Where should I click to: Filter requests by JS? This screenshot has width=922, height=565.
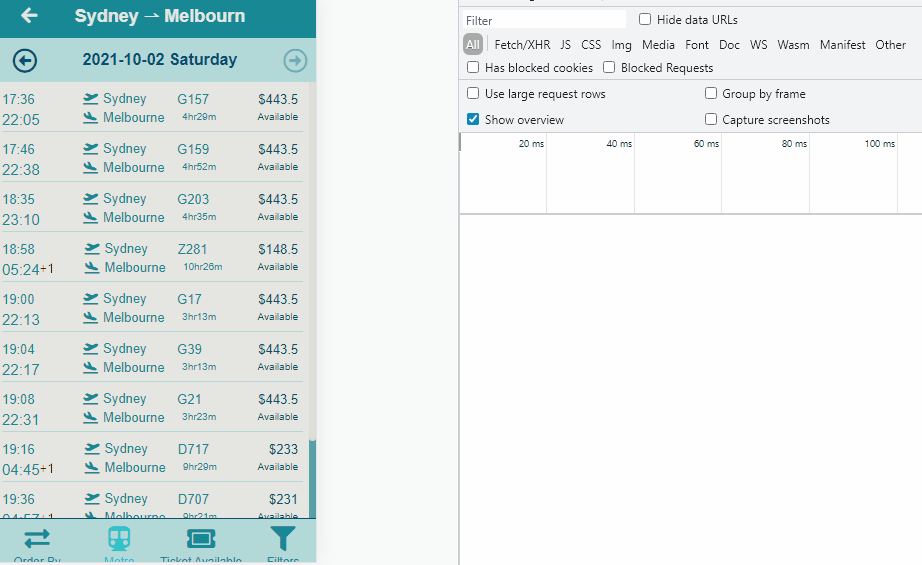[x=566, y=45]
